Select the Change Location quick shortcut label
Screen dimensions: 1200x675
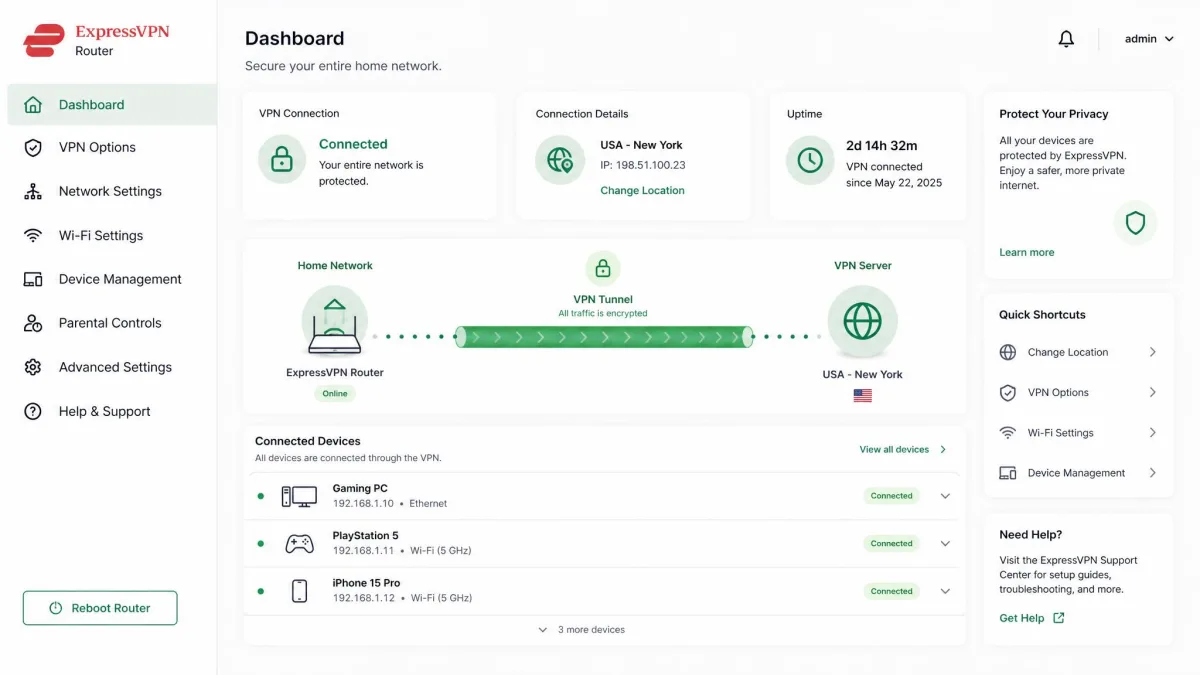(x=1067, y=352)
